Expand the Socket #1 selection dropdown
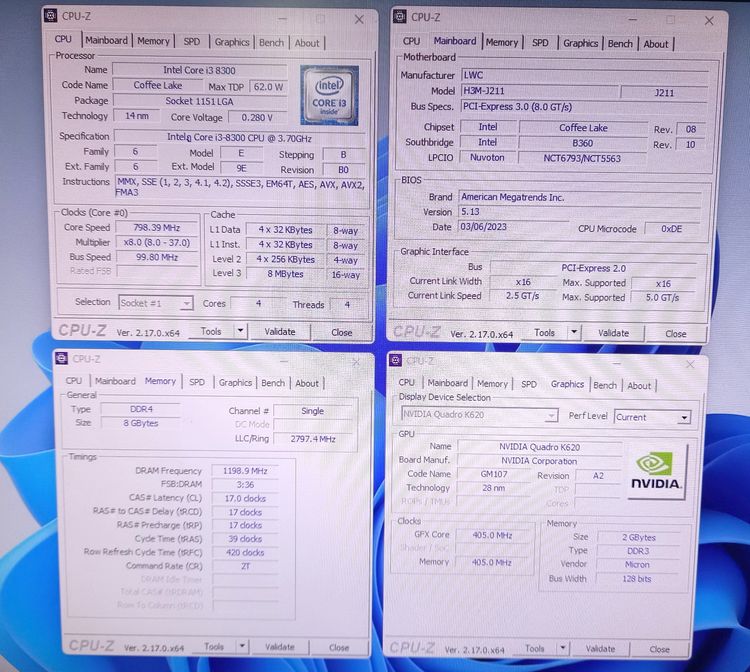750x672 pixels. pos(187,303)
